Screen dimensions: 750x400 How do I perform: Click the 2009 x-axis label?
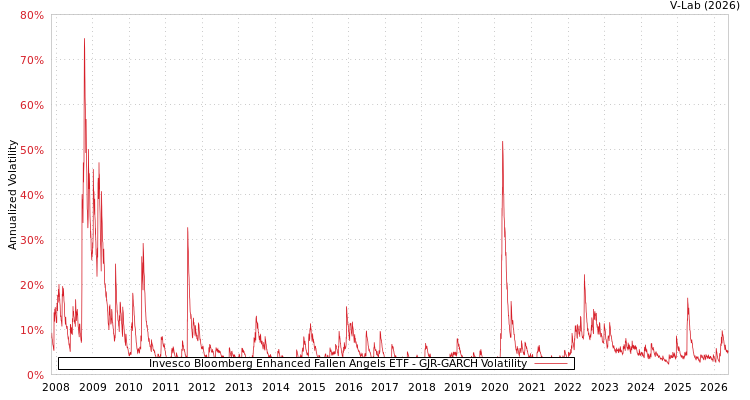(x=92, y=387)
